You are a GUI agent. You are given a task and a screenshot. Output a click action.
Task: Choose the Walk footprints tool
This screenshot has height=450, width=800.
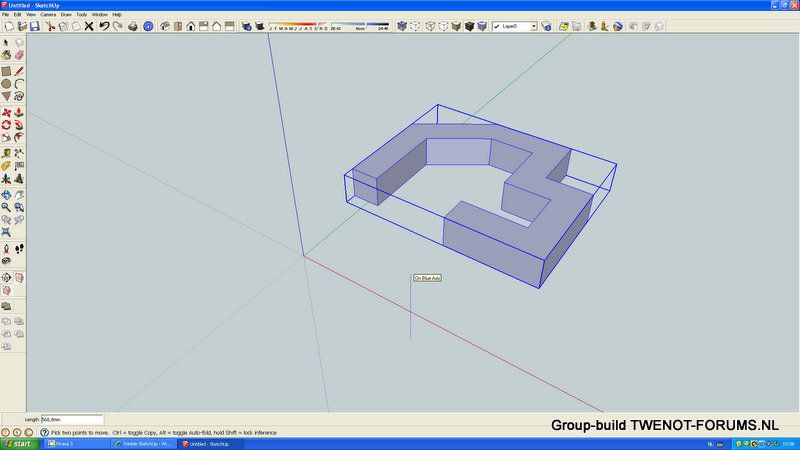click(19, 248)
